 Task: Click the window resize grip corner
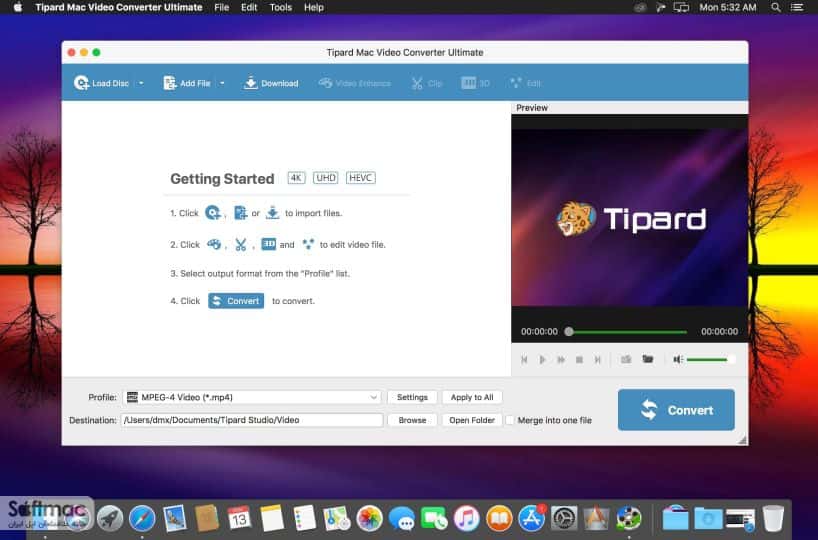tap(742, 440)
